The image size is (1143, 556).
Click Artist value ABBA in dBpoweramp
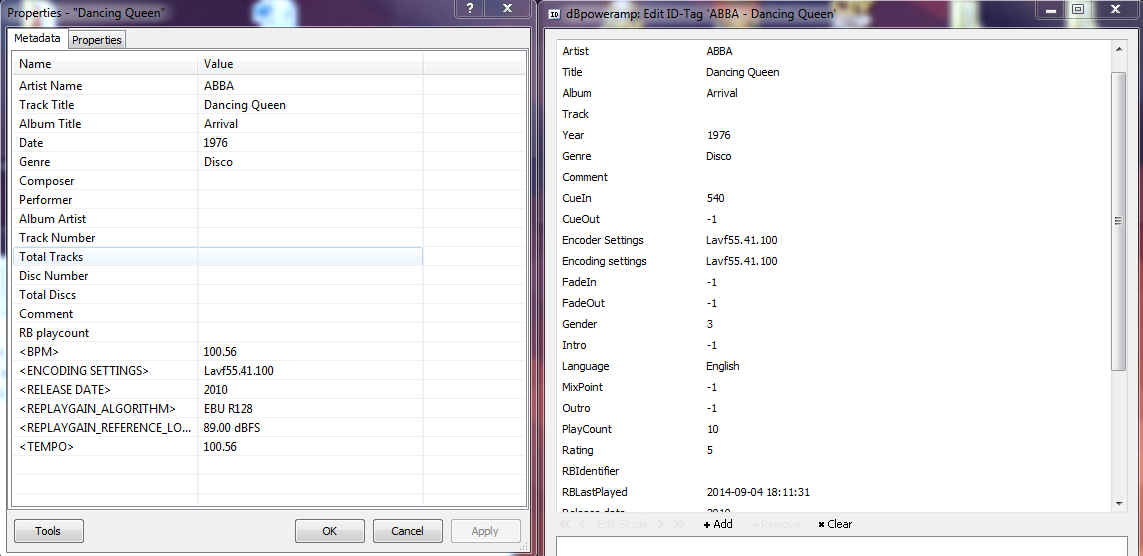[x=719, y=51]
